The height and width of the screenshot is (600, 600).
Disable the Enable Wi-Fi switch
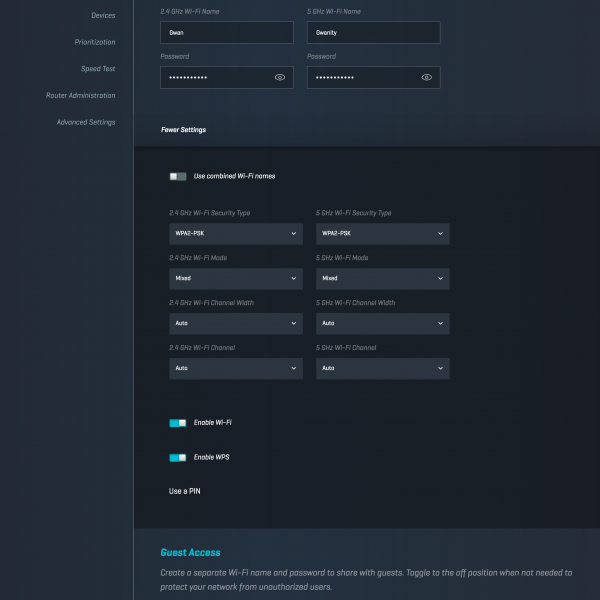178,423
